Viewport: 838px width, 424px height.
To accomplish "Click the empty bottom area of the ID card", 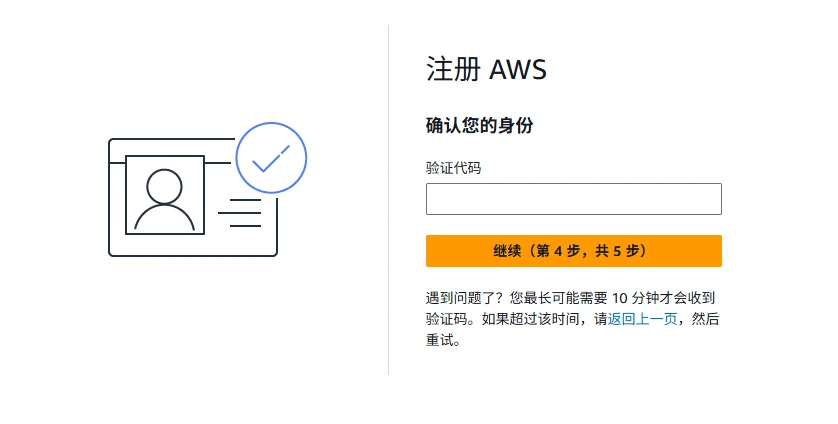I will [x=192, y=246].
